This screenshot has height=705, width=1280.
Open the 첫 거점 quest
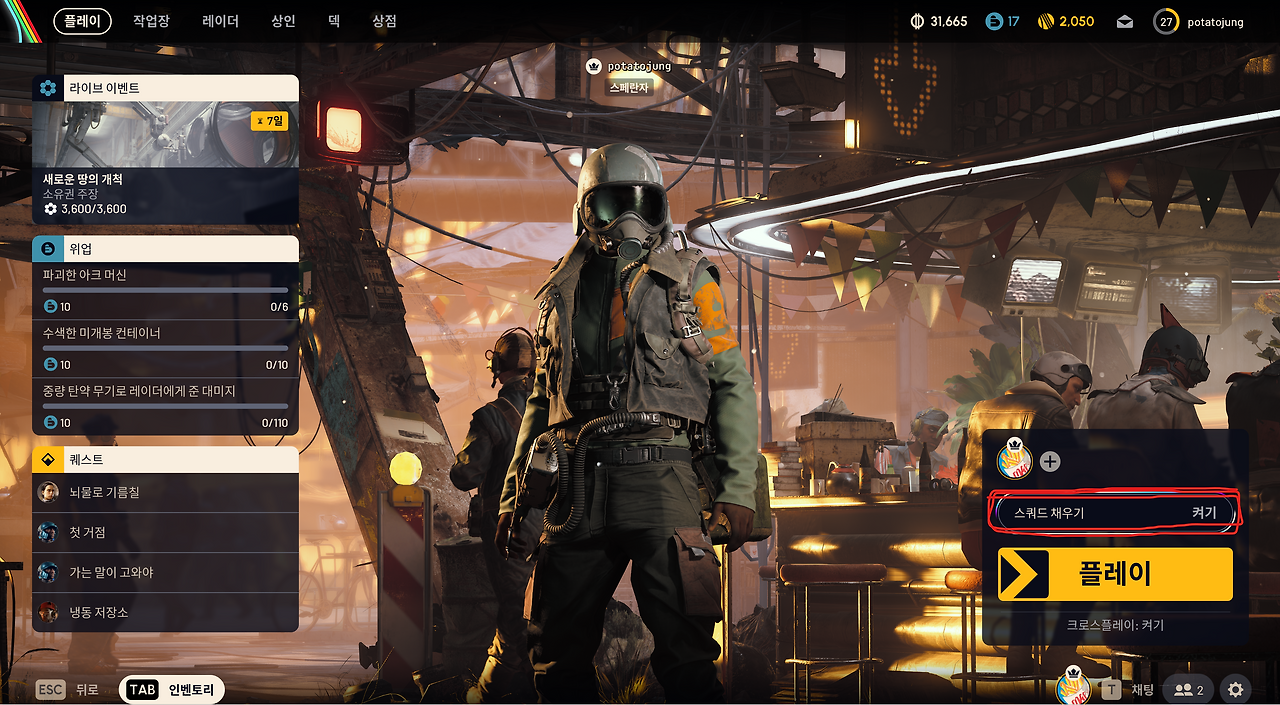(166, 532)
